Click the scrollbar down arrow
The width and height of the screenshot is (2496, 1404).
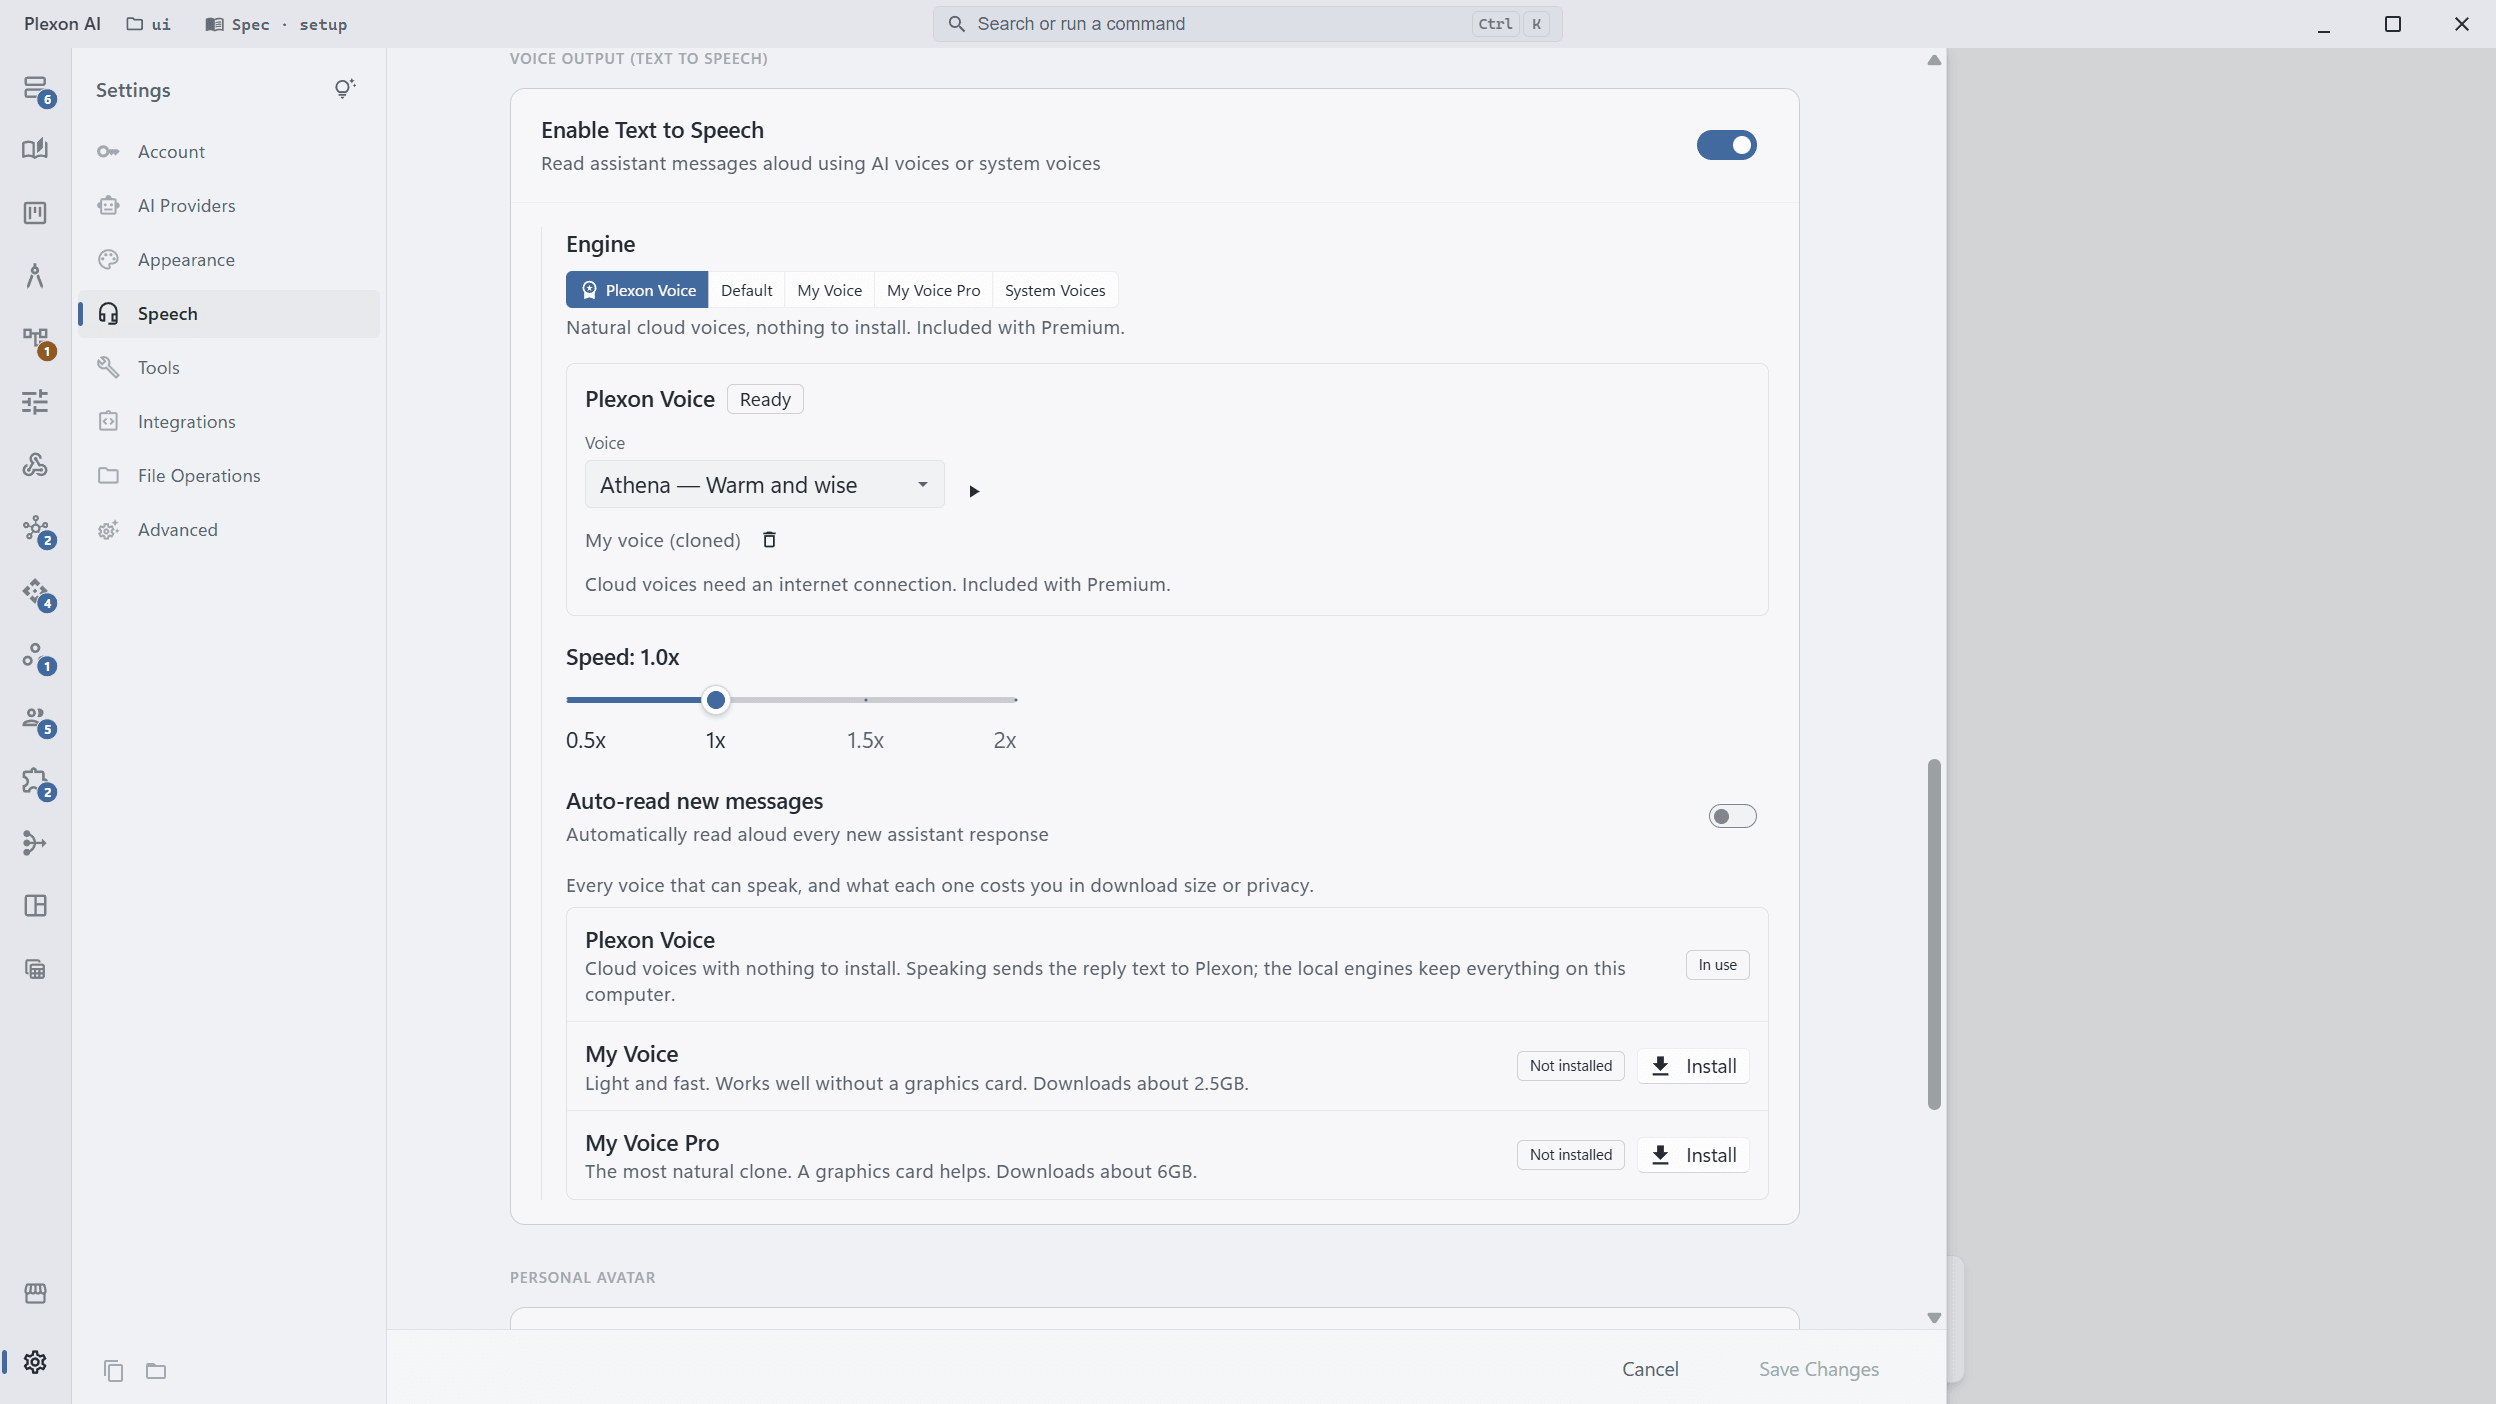click(x=1934, y=1318)
